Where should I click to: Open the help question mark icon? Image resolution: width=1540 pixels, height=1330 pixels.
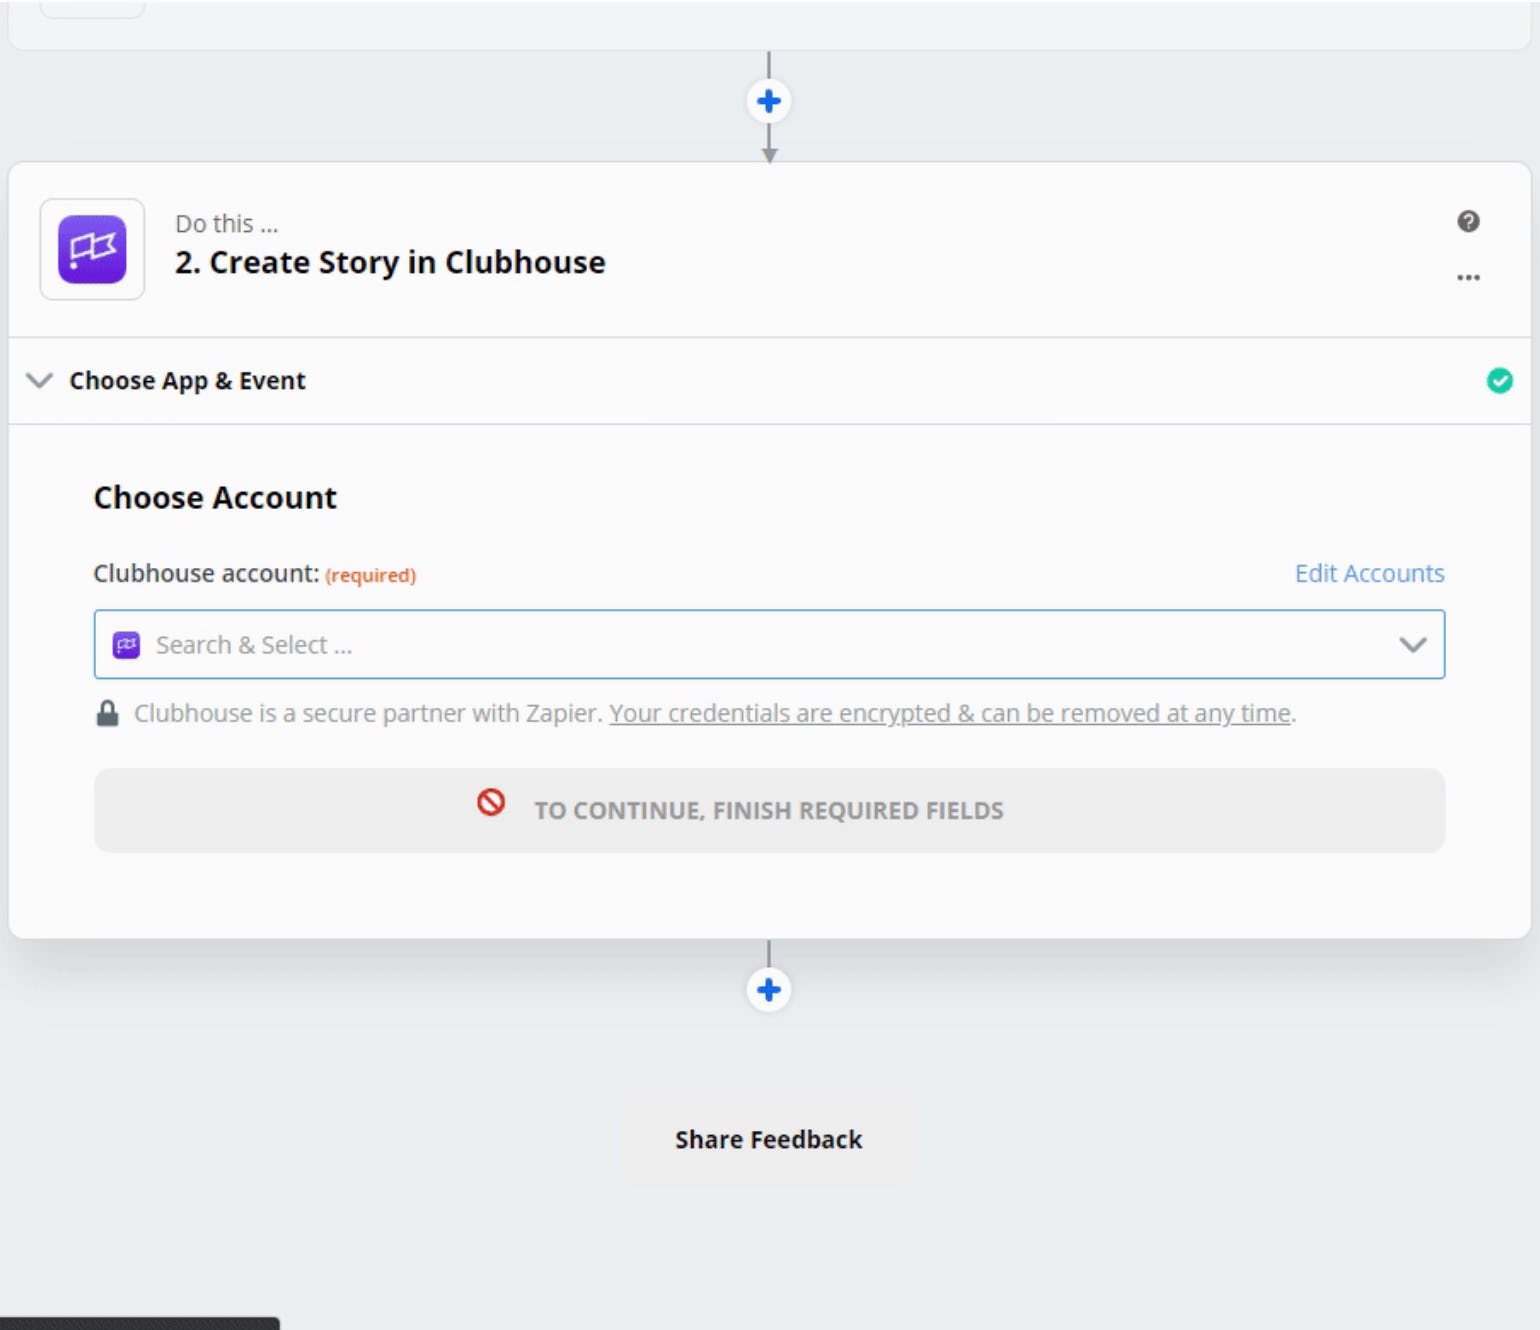1468,221
